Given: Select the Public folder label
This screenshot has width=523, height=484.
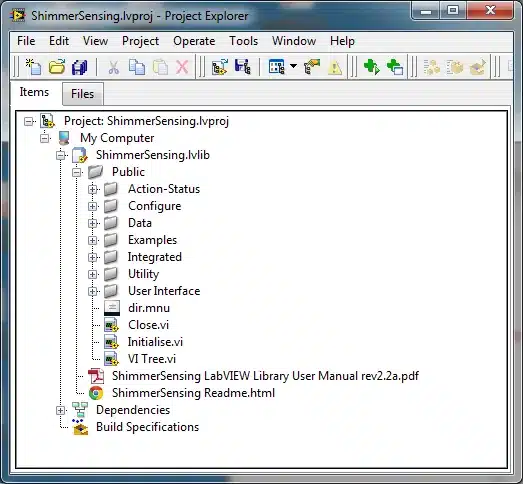Looking at the screenshot, I should coord(128,172).
